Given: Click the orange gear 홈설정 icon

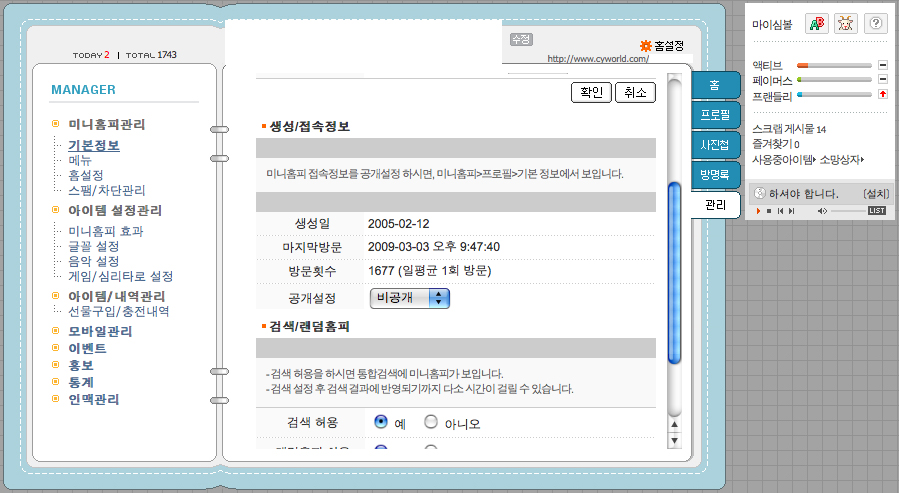Looking at the screenshot, I should click(646, 45).
